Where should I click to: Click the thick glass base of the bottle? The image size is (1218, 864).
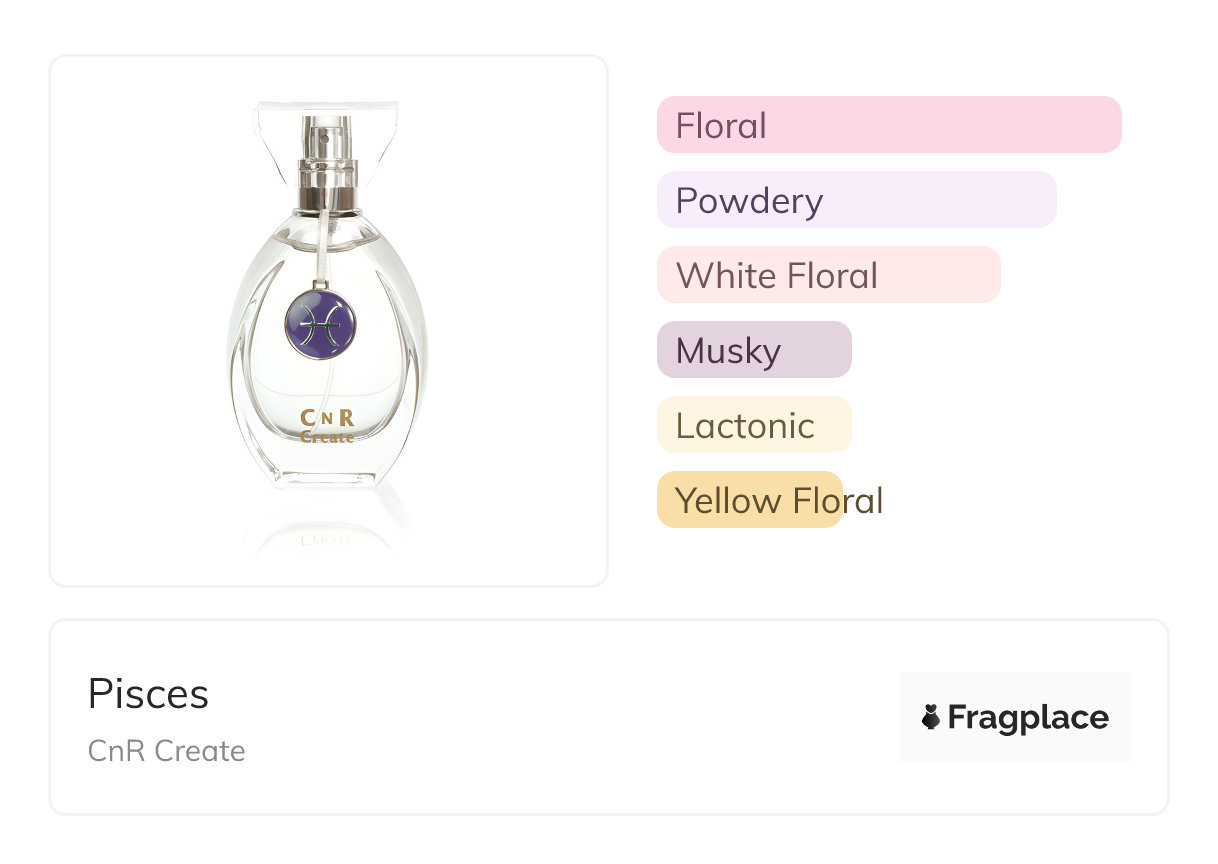tap(327, 472)
